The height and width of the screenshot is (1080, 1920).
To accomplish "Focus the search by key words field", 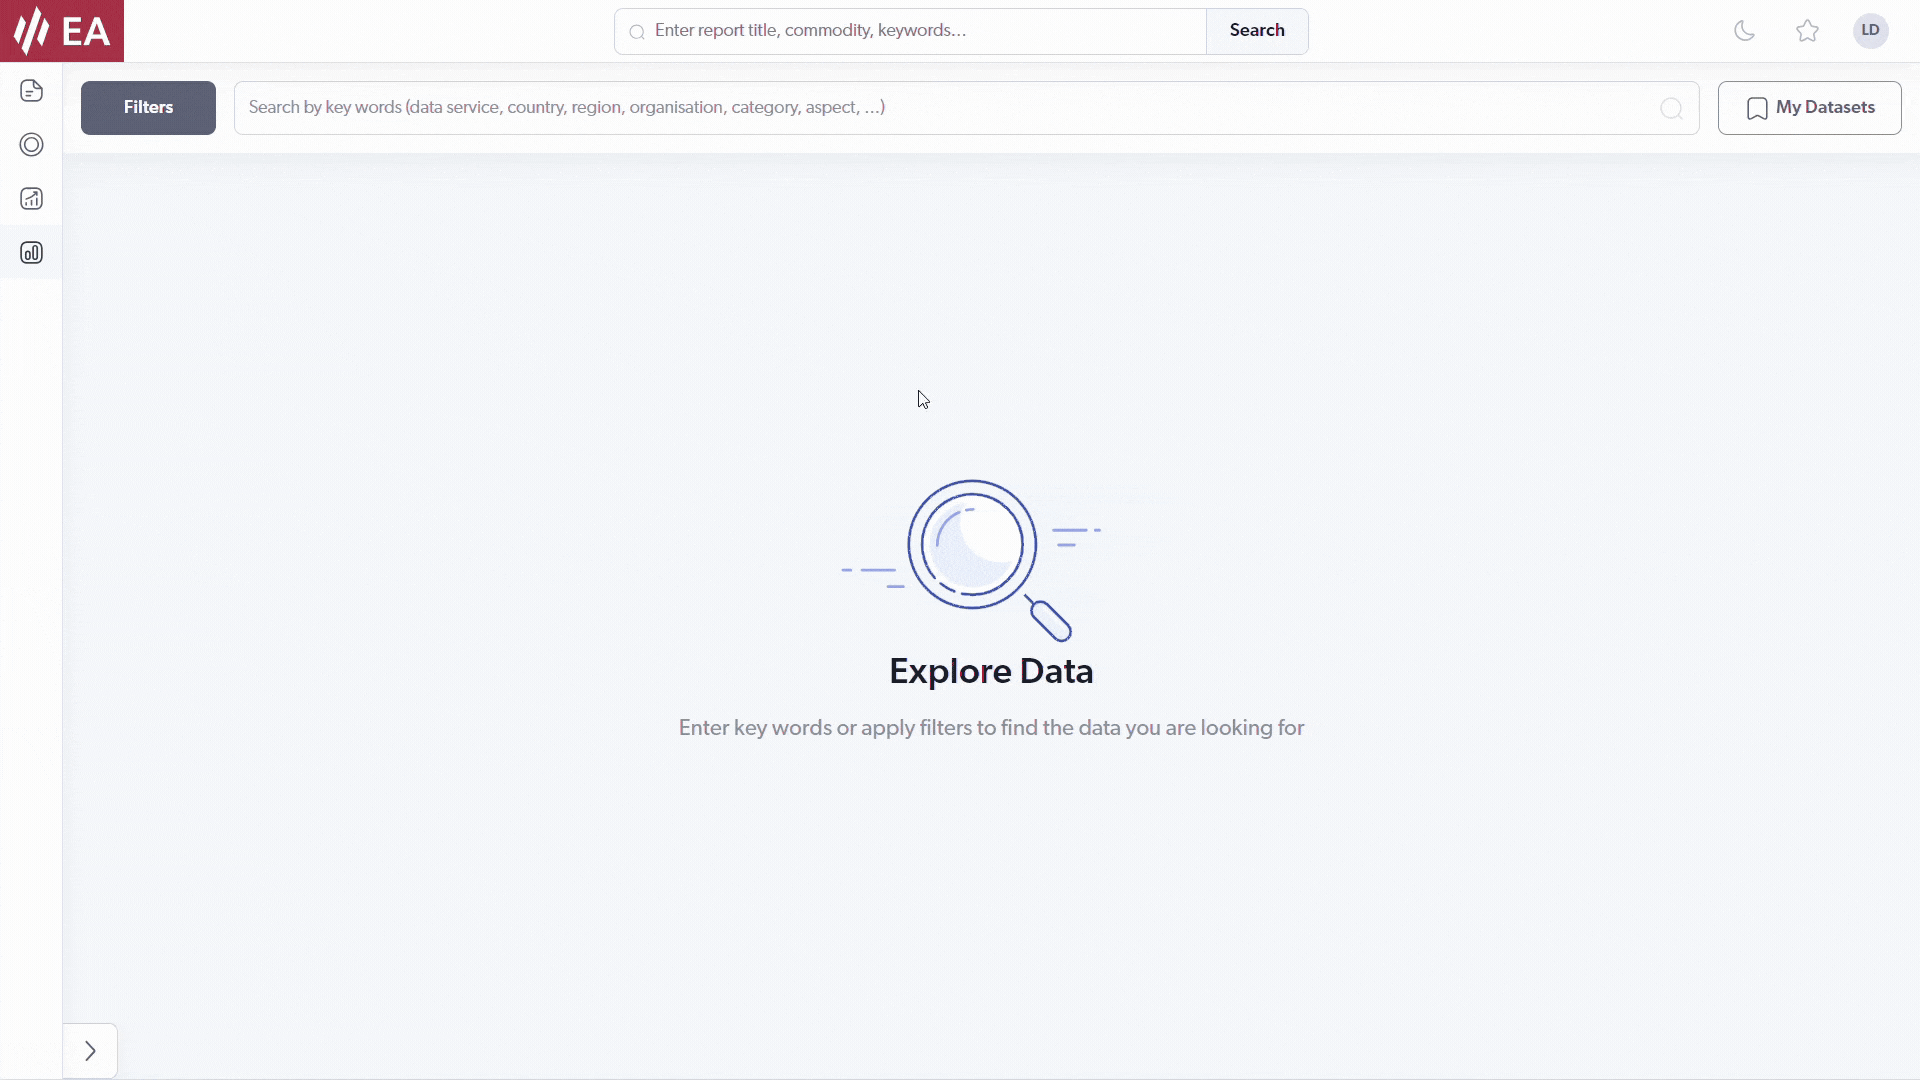I will click(x=966, y=108).
